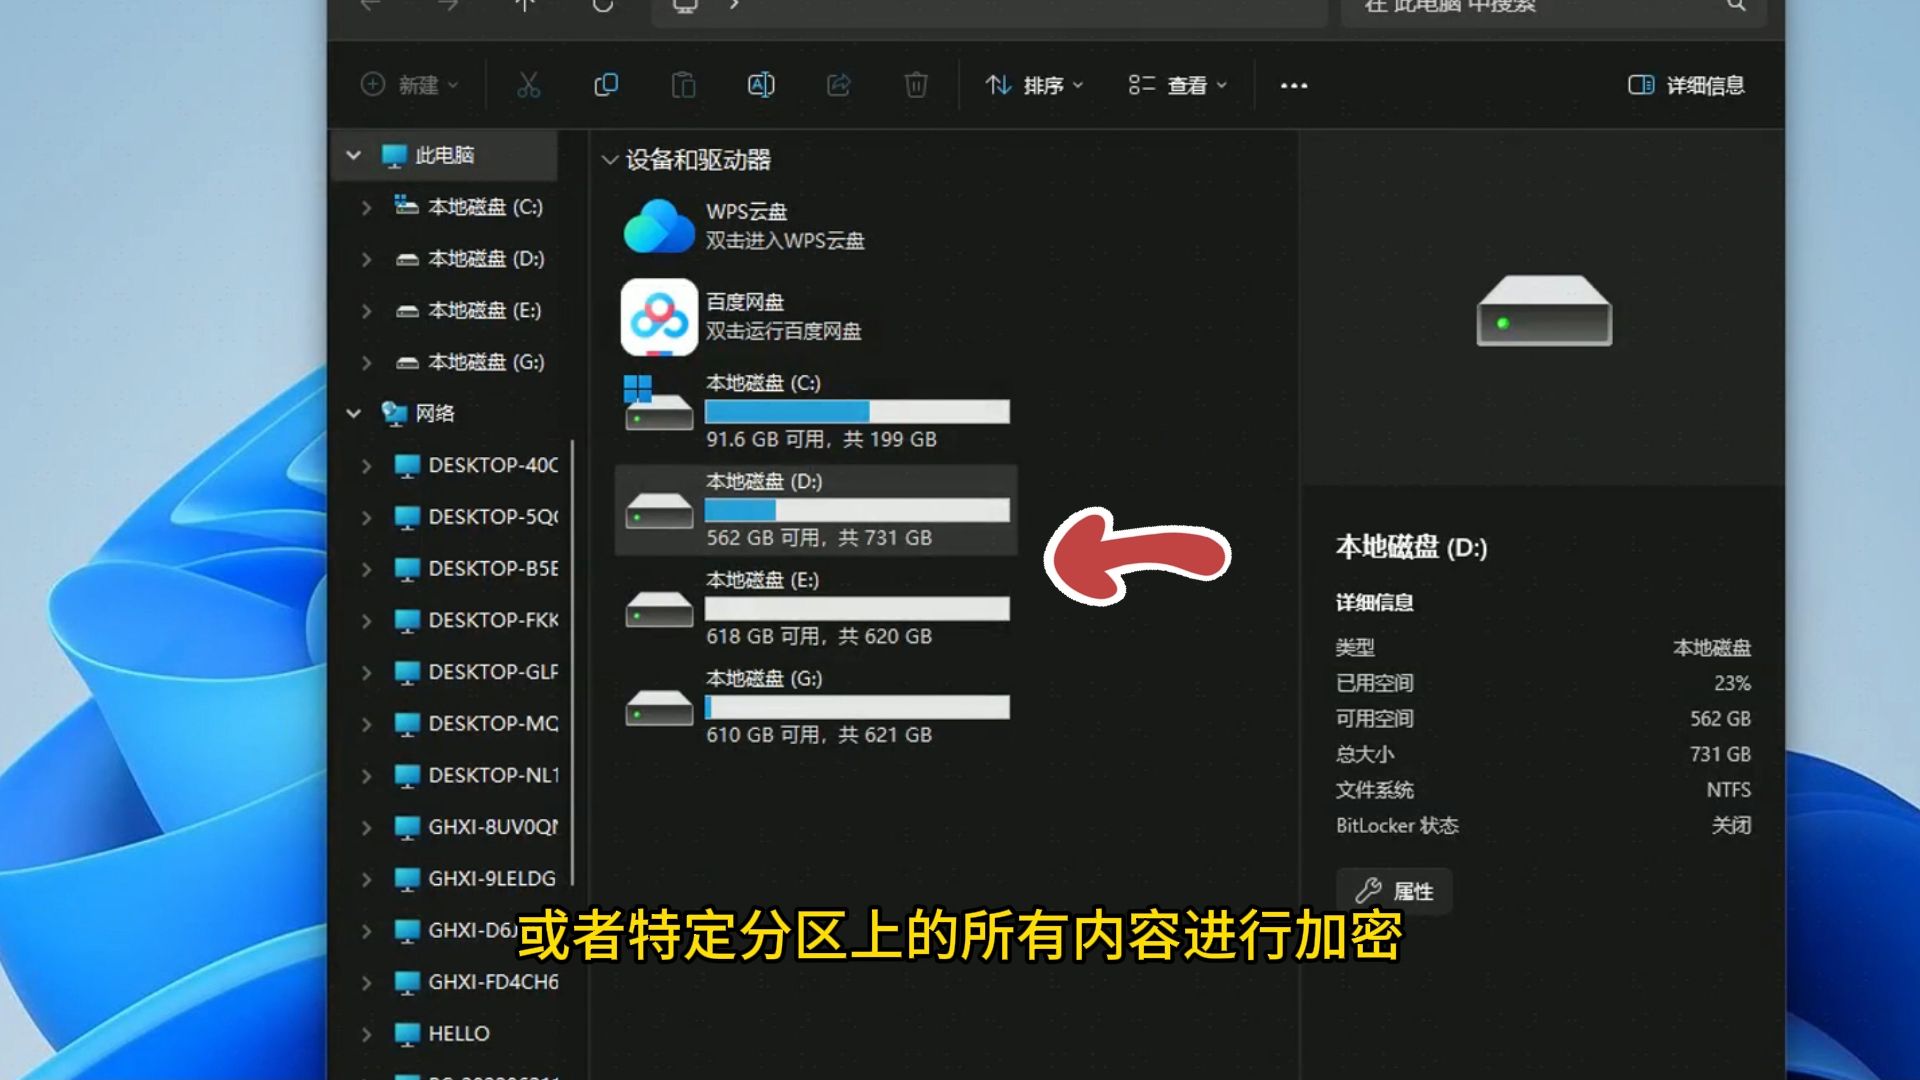The image size is (1920, 1080).
Task: Open the 排序 sort dropdown
Action: [x=1034, y=85]
